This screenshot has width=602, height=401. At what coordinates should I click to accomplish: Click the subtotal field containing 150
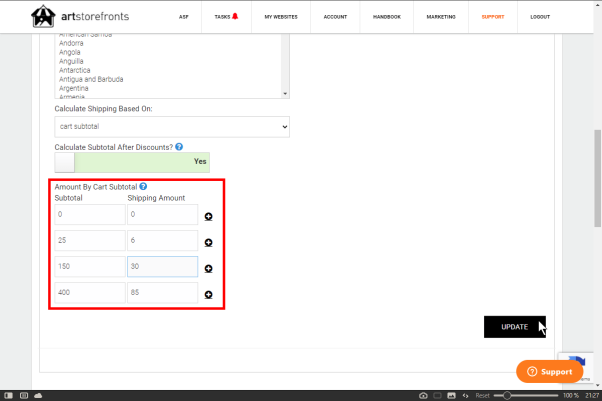pyautogui.click(x=90, y=267)
